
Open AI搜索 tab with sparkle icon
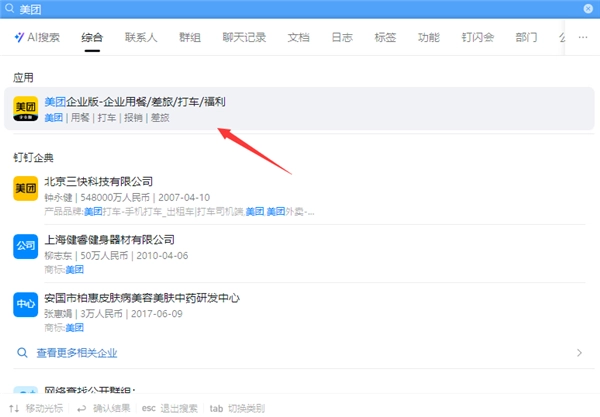pyautogui.click(x=37, y=38)
